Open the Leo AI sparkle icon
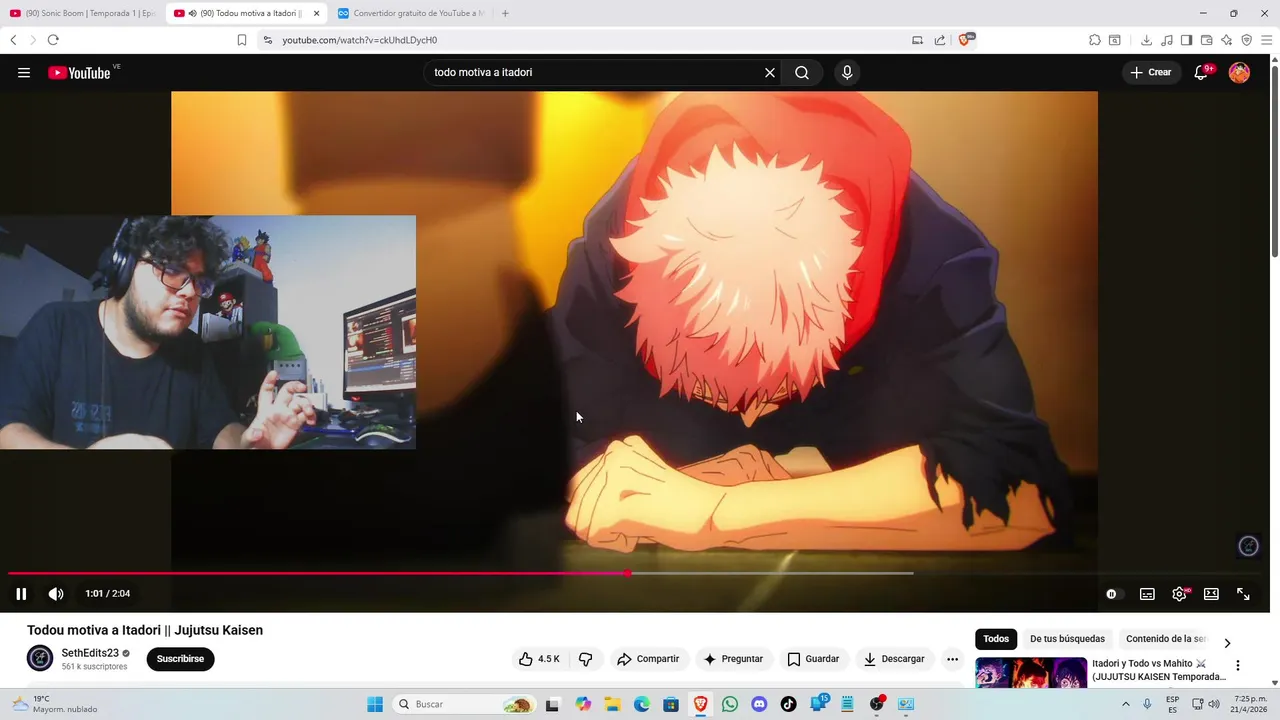The height and width of the screenshot is (720, 1280). [1226, 40]
